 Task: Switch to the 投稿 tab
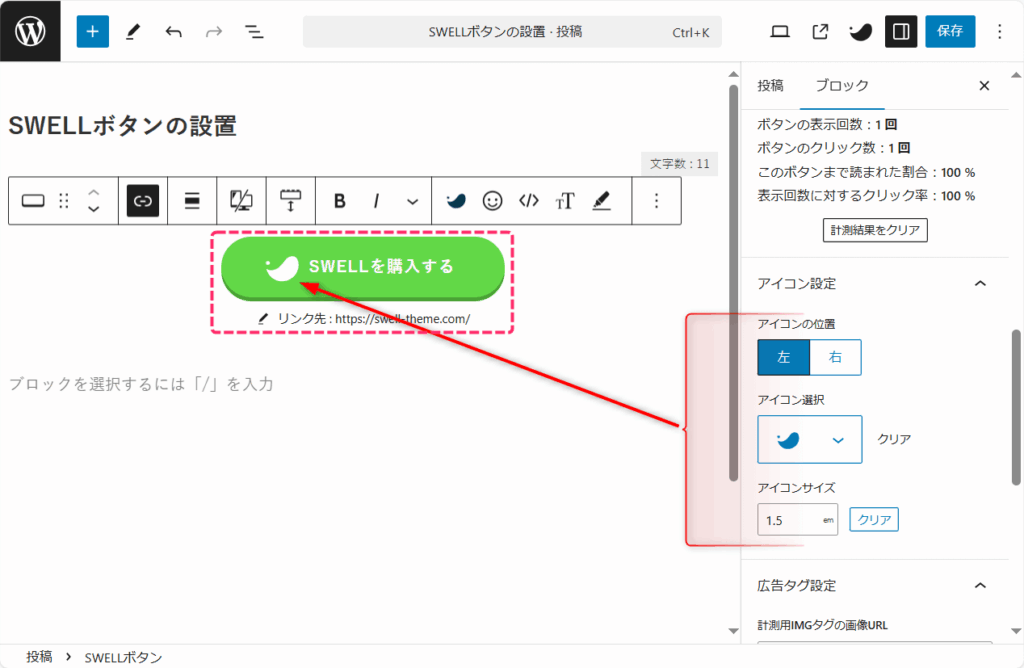click(770, 86)
